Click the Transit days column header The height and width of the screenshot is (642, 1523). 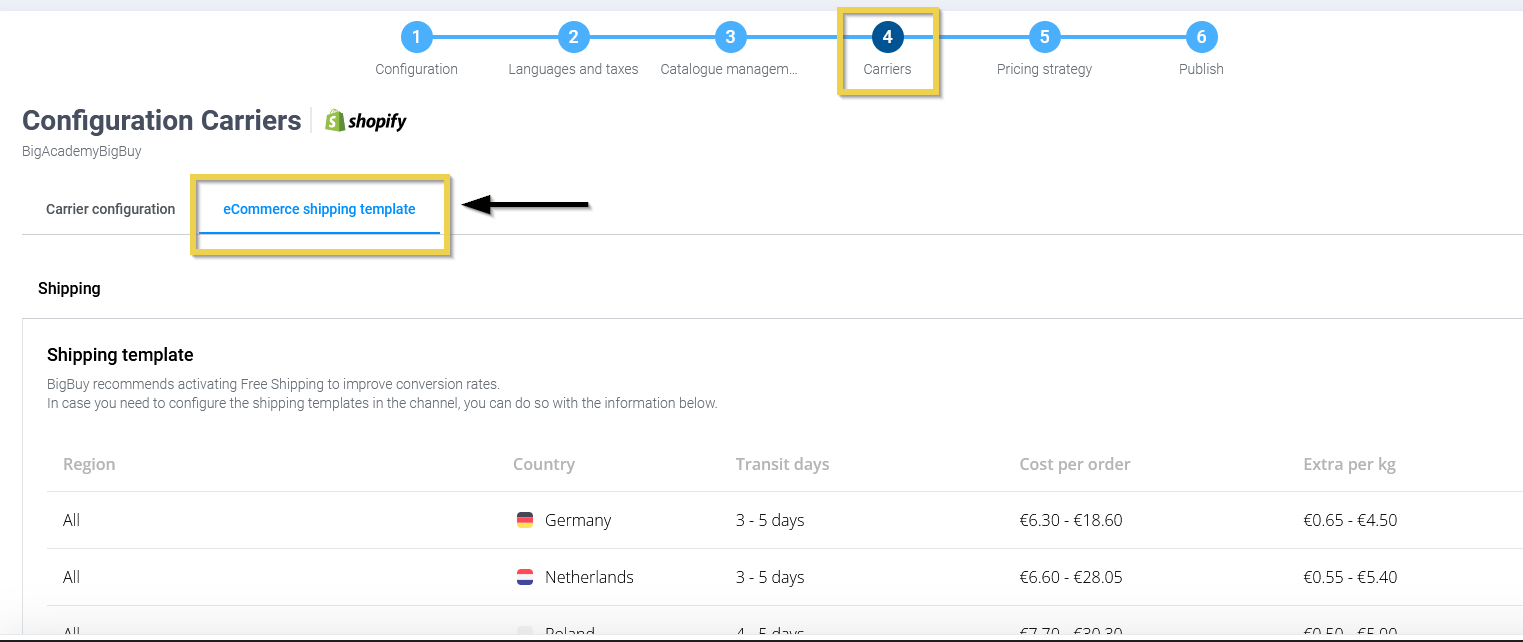(x=782, y=464)
